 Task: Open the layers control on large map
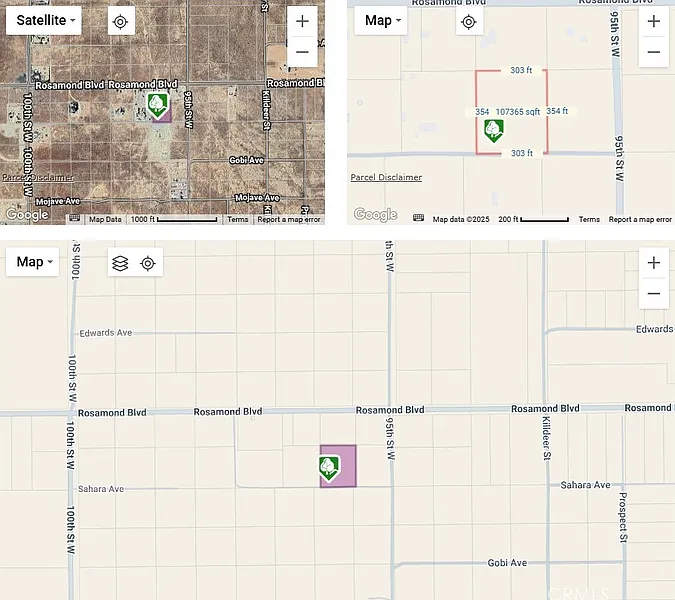click(x=120, y=263)
